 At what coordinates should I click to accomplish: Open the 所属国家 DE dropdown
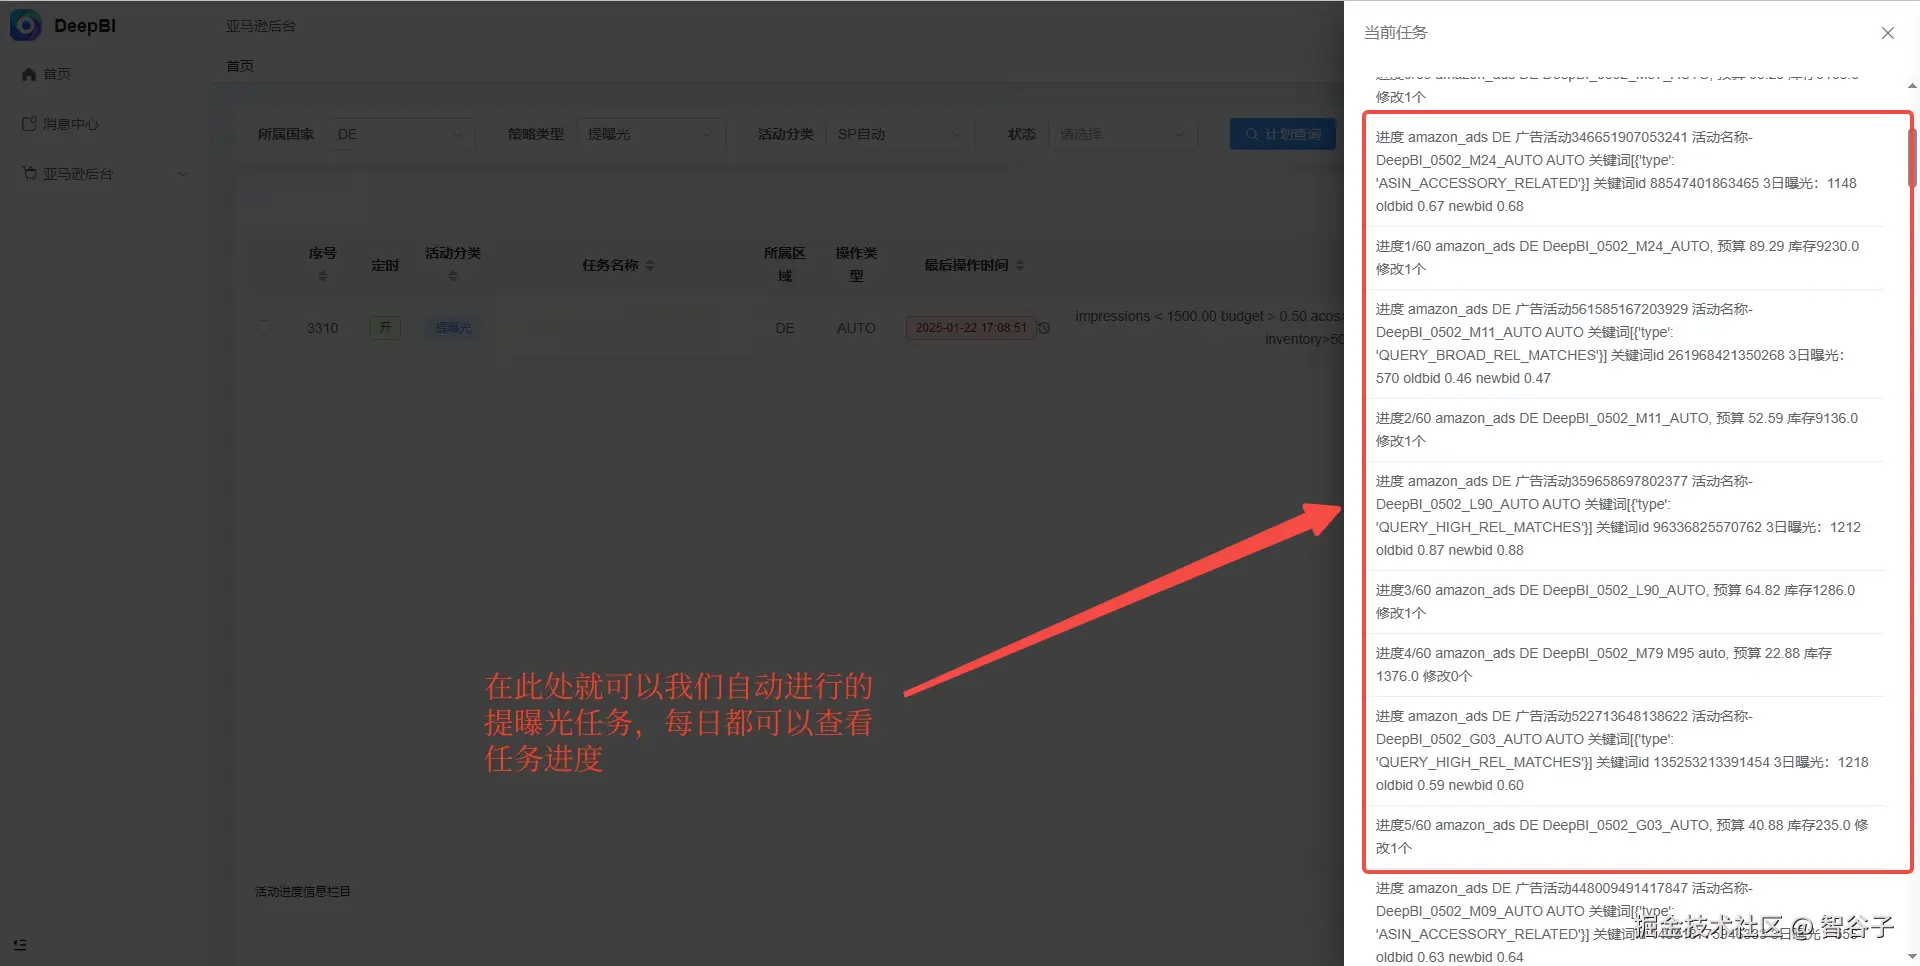[400, 134]
